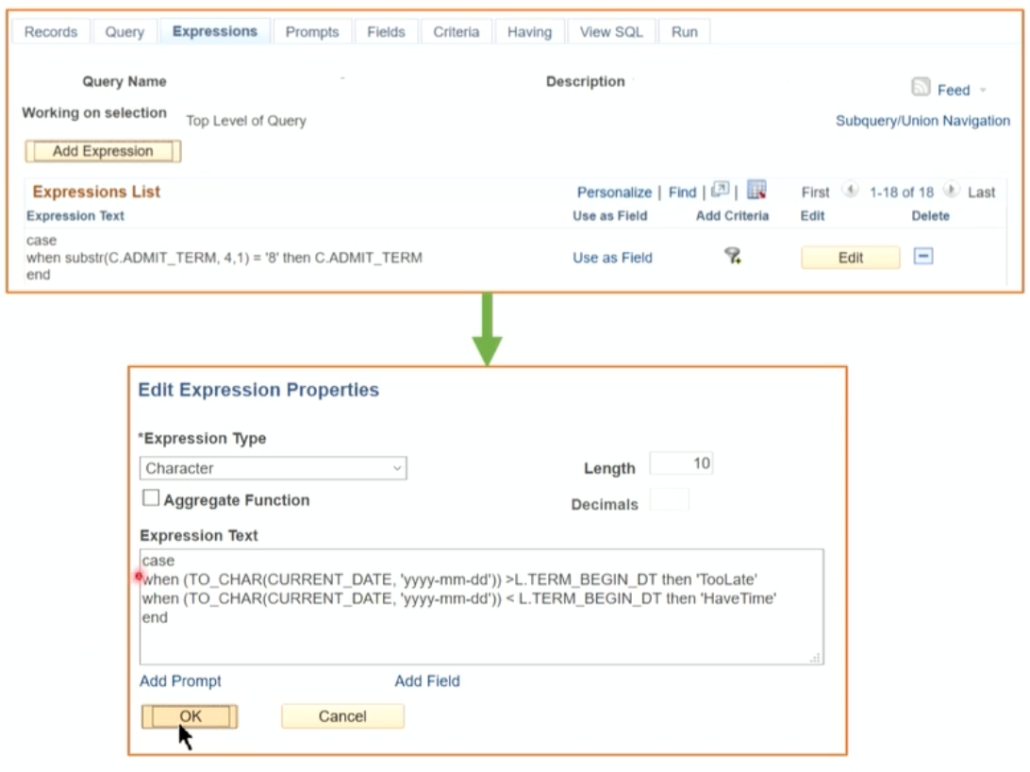Click the Download to Excel spreadsheet icon
1030x772 pixels.
[x=756, y=190]
